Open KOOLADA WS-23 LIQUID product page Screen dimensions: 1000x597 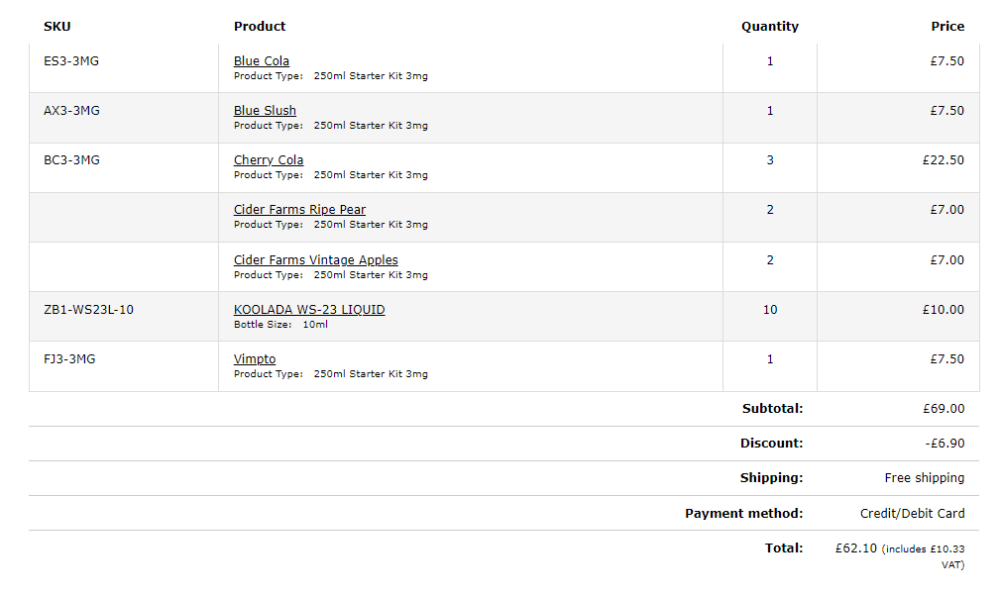click(x=309, y=310)
